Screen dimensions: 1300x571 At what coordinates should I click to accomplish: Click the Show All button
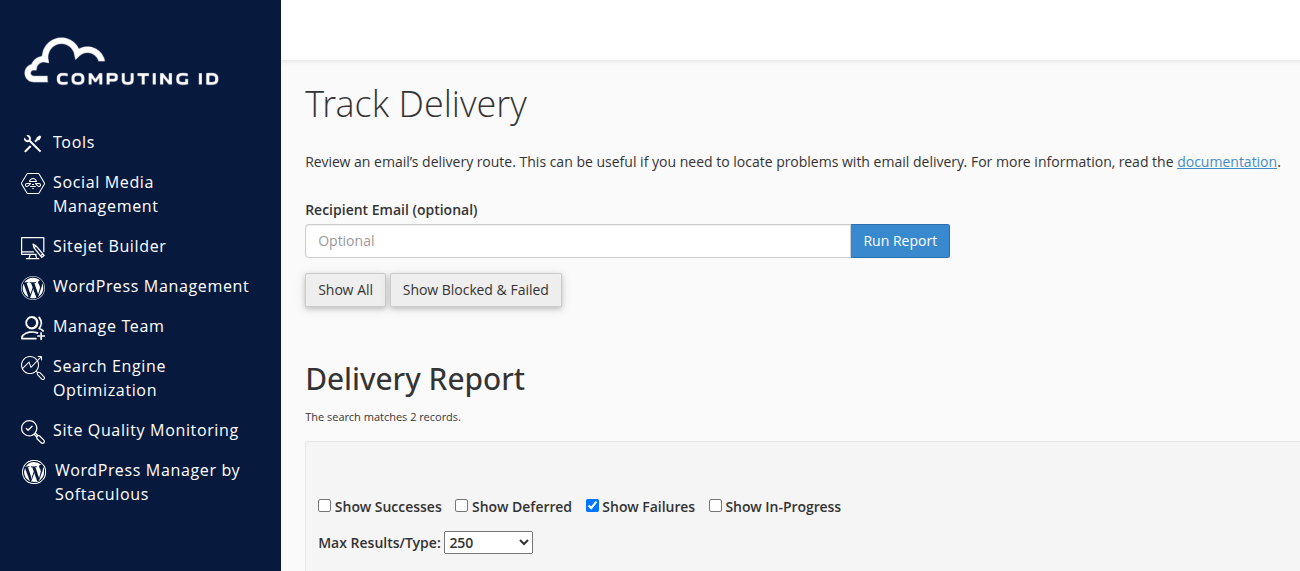[345, 290]
